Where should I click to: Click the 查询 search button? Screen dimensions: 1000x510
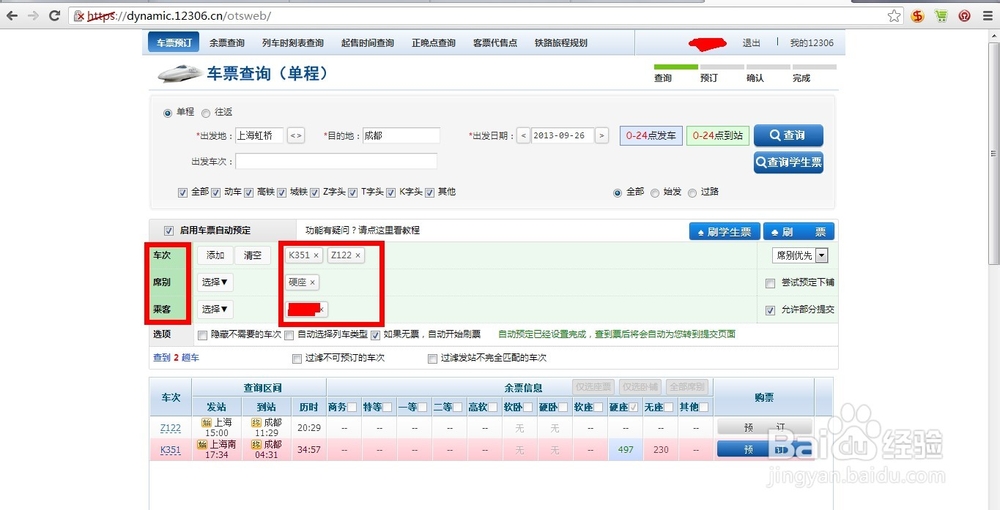788,136
